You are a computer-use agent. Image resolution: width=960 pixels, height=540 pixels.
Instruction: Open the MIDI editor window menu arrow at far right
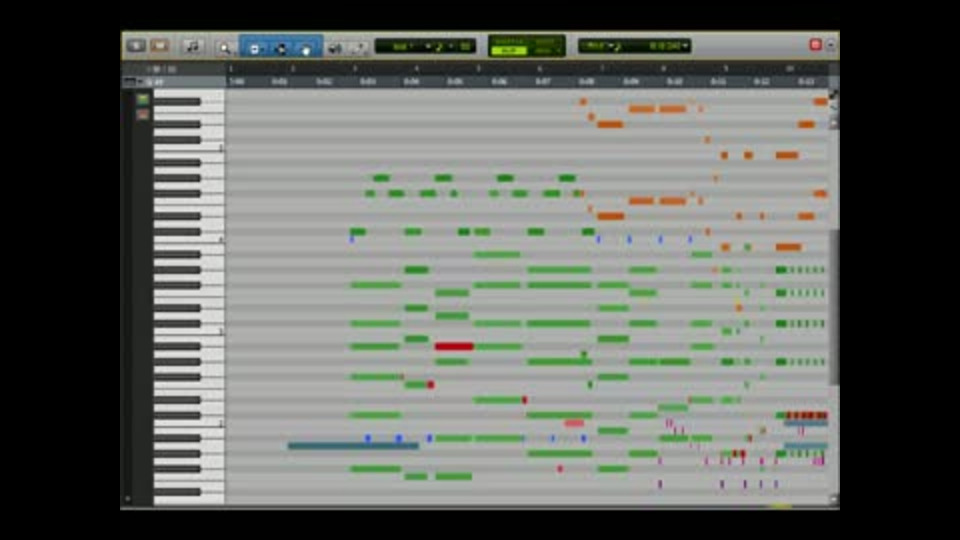click(x=831, y=45)
